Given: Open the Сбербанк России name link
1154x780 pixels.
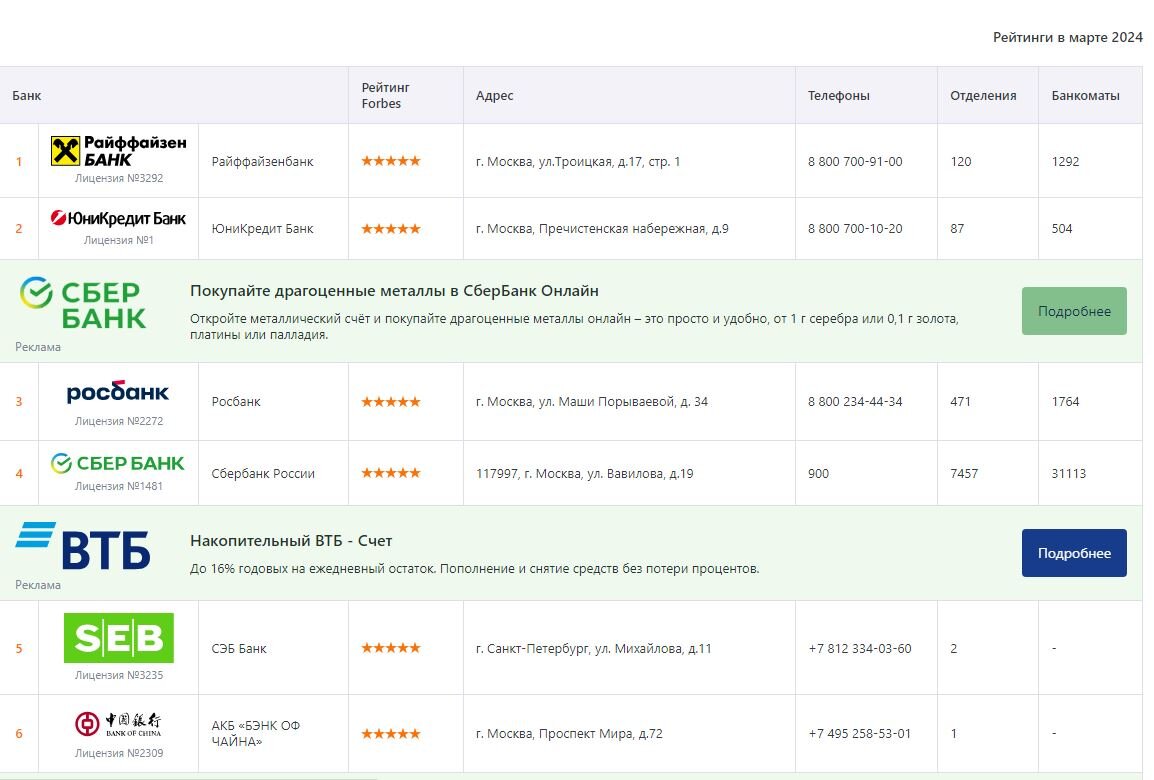Looking at the screenshot, I should (263, 474).
